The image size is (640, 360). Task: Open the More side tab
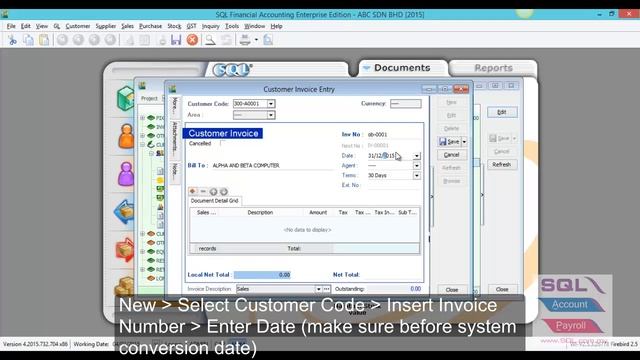tap(175, 106)
